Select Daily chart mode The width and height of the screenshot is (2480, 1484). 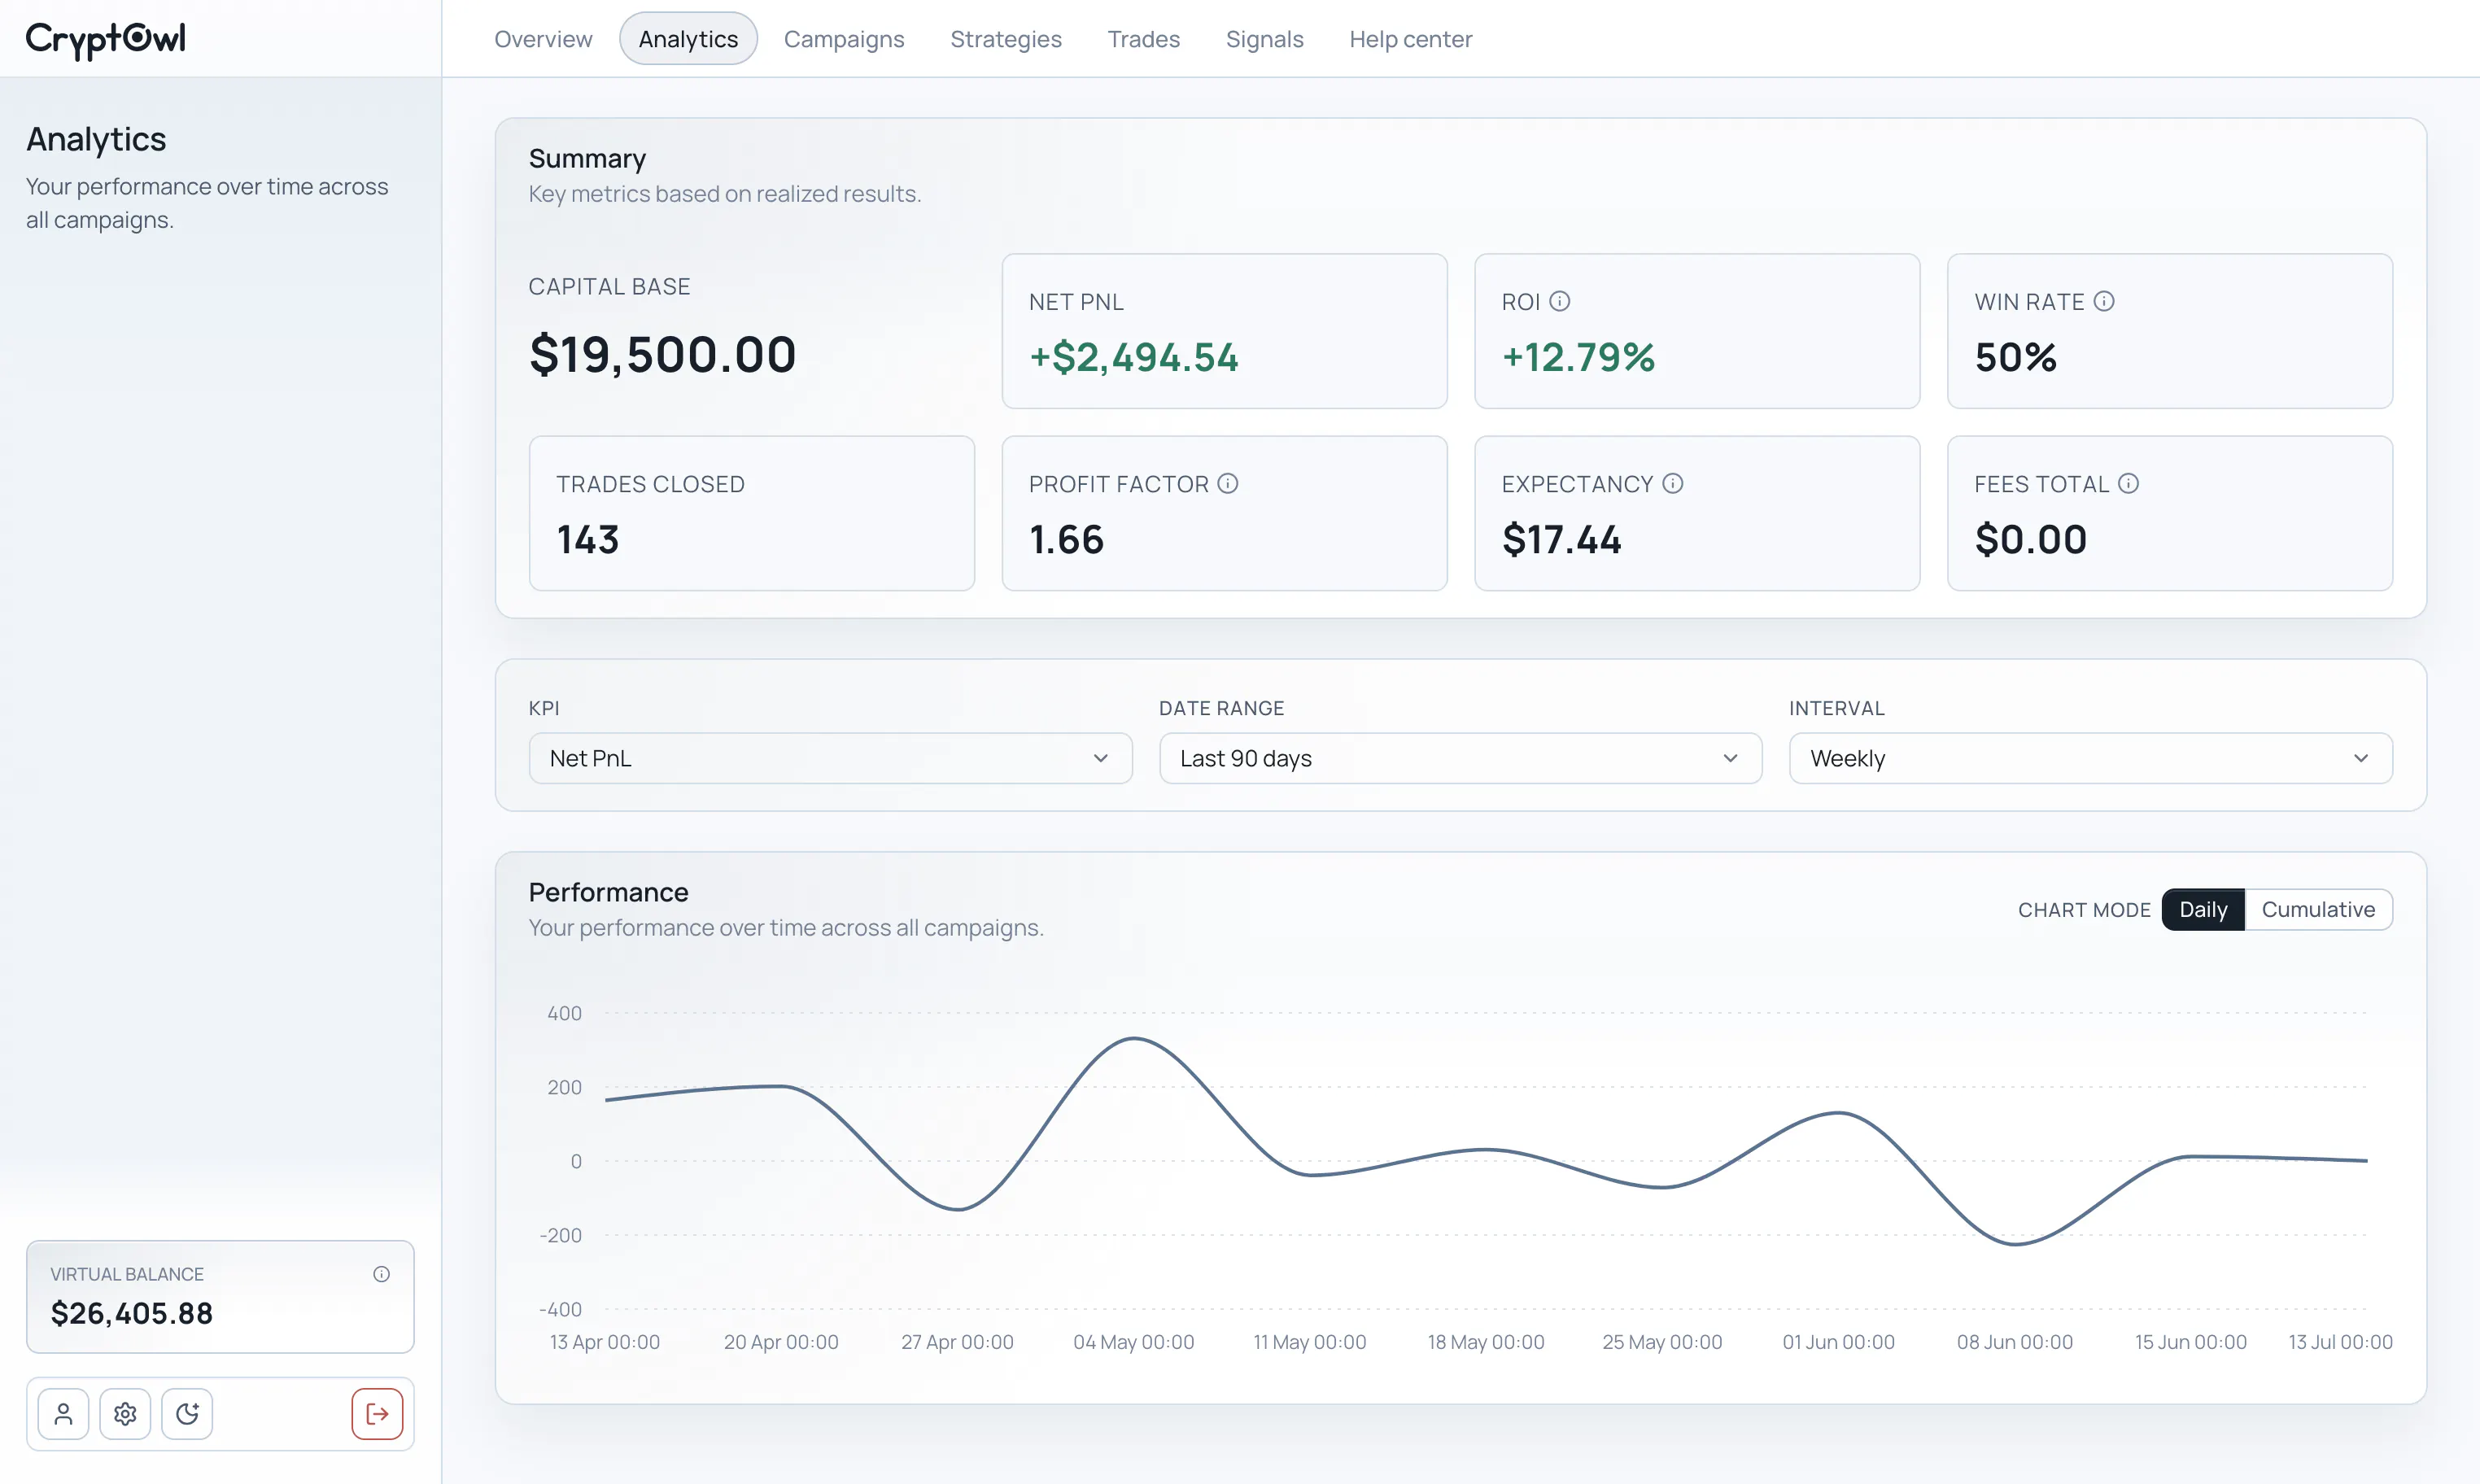2203,909
